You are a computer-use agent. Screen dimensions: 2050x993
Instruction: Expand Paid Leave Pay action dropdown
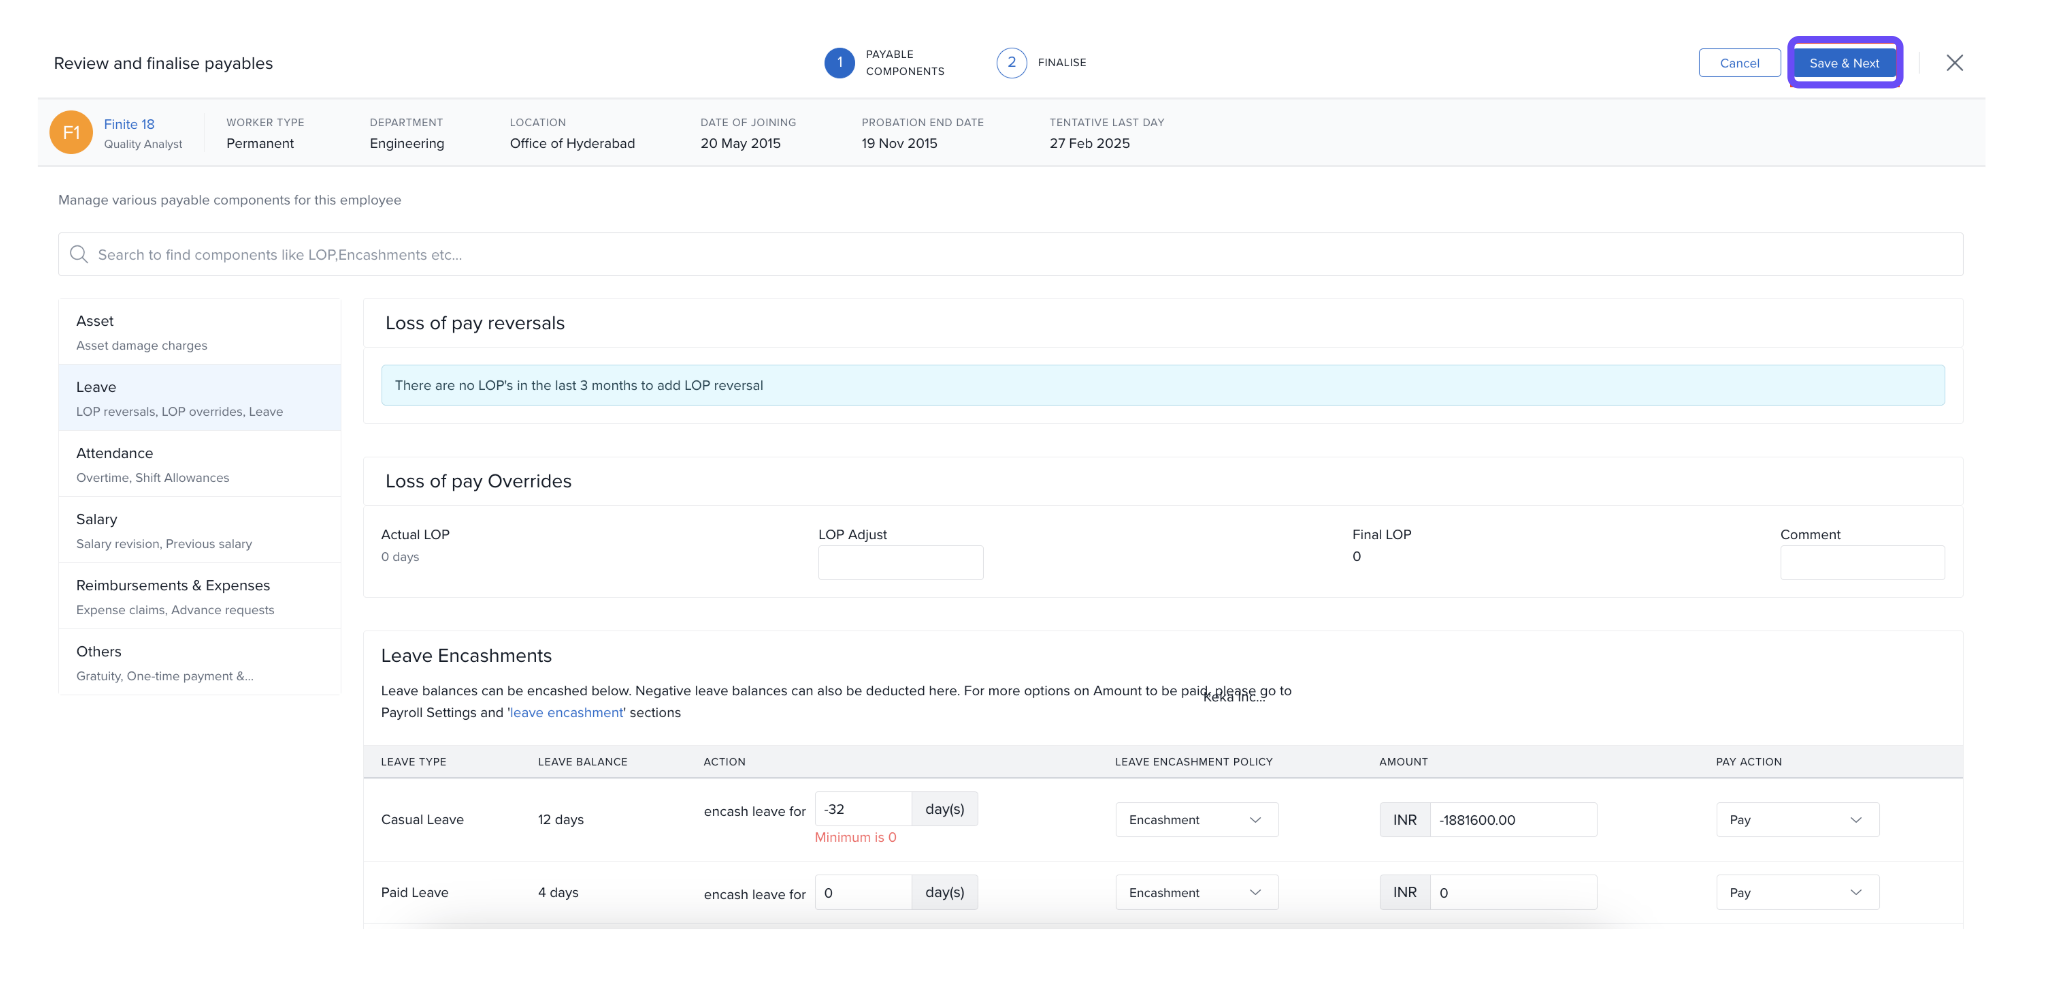(1797, 893)
